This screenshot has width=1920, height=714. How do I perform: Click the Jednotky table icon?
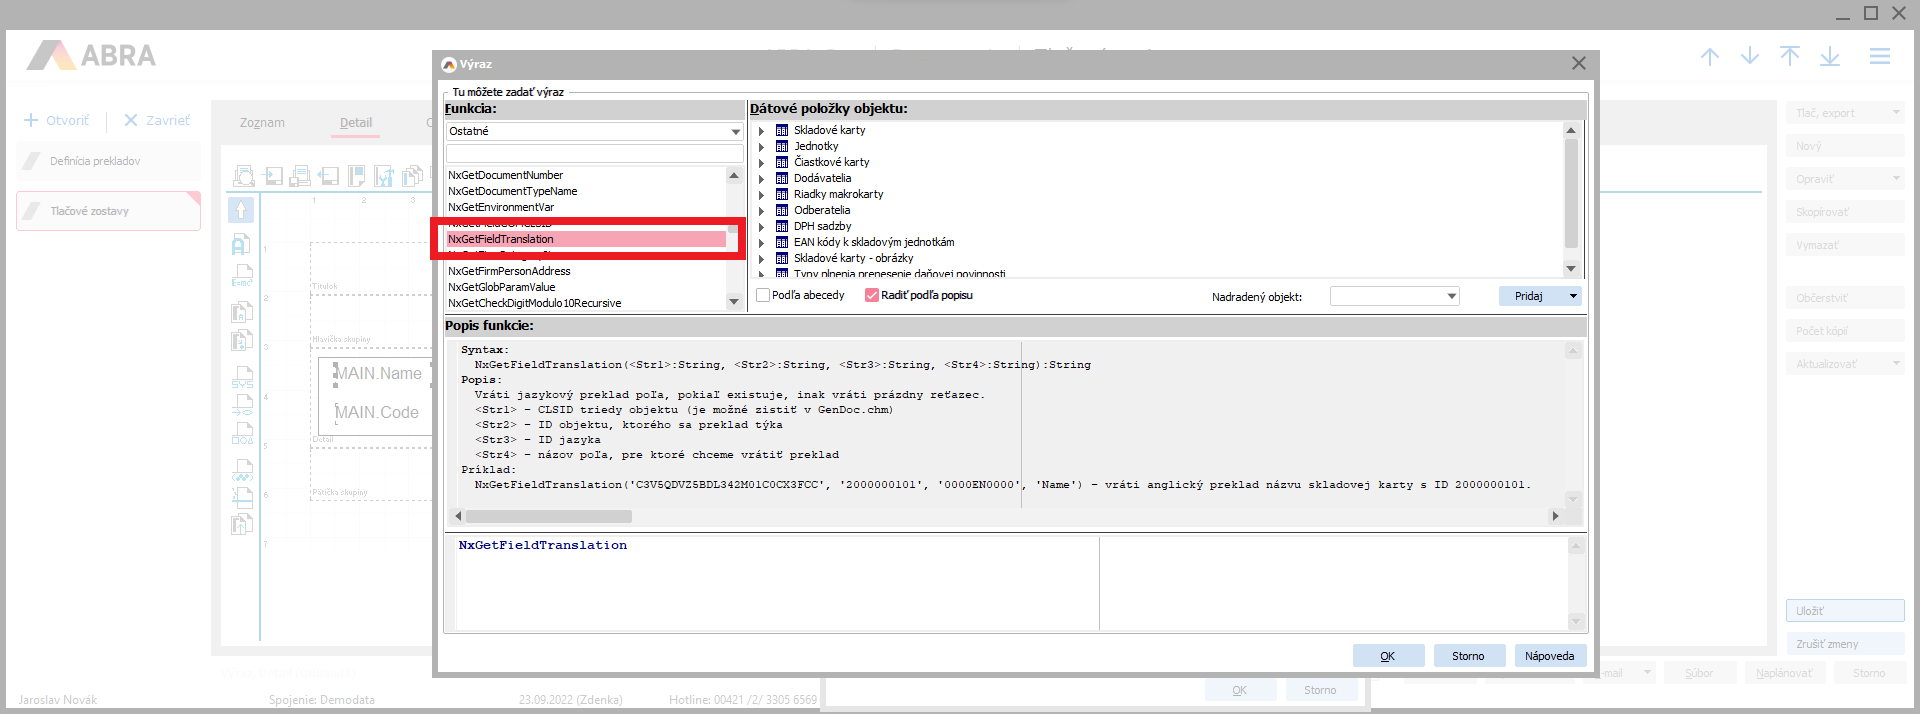point(782,146)
